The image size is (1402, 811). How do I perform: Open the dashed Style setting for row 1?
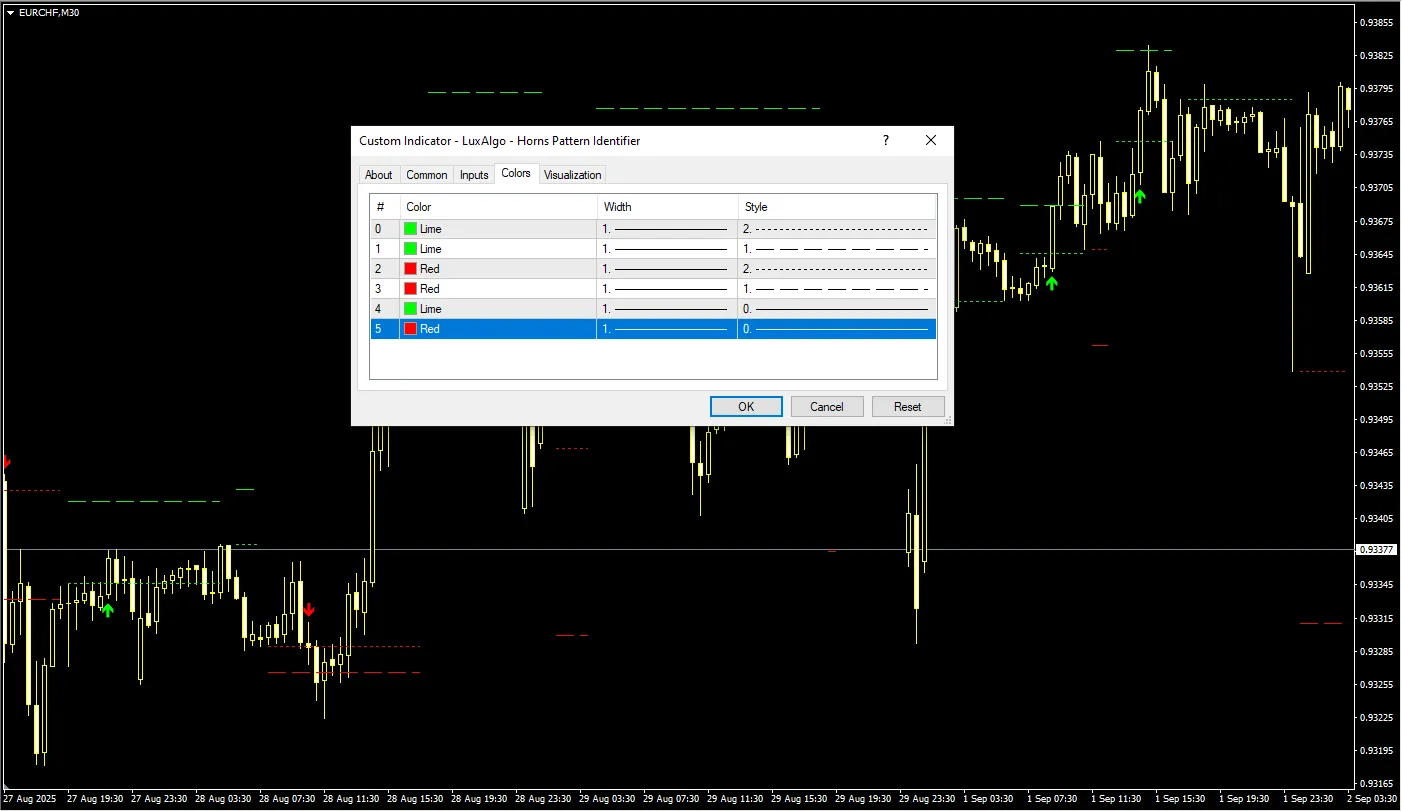pyautogui.click(x=836, y=249)
